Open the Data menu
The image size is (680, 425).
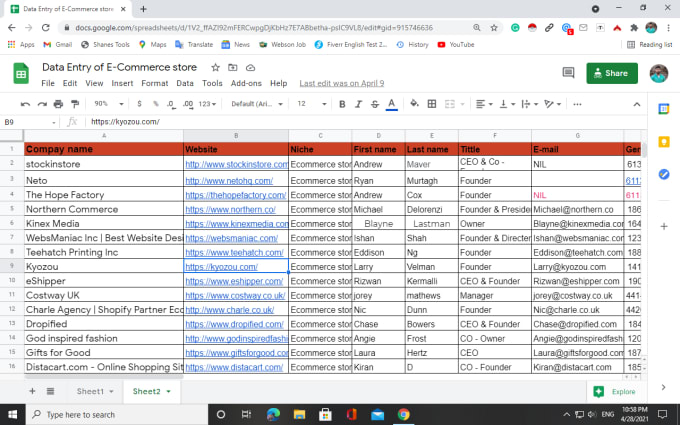185,83
